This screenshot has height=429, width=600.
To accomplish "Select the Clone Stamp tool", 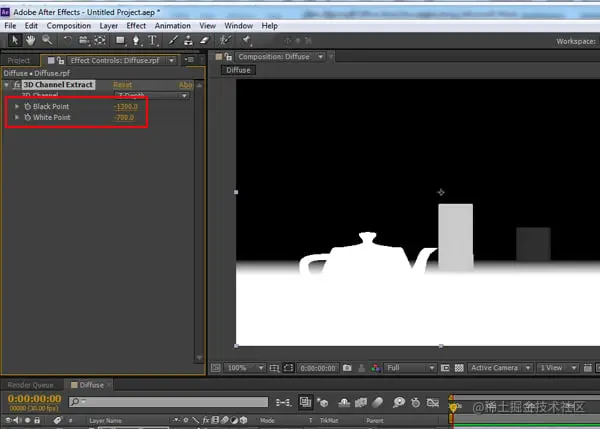I will (x=188, y=40).
